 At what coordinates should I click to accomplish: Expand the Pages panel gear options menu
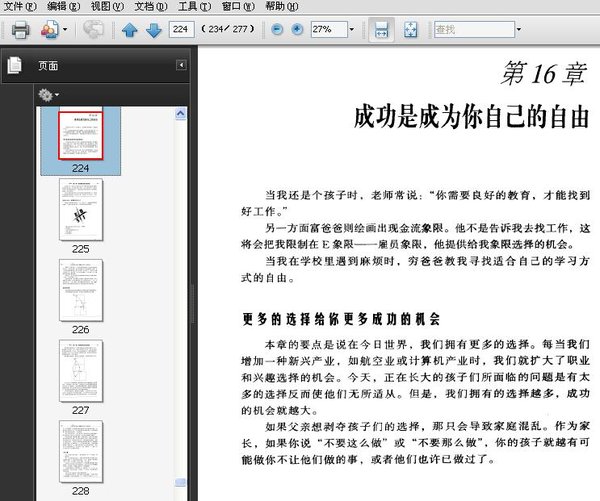coord(48,95)
